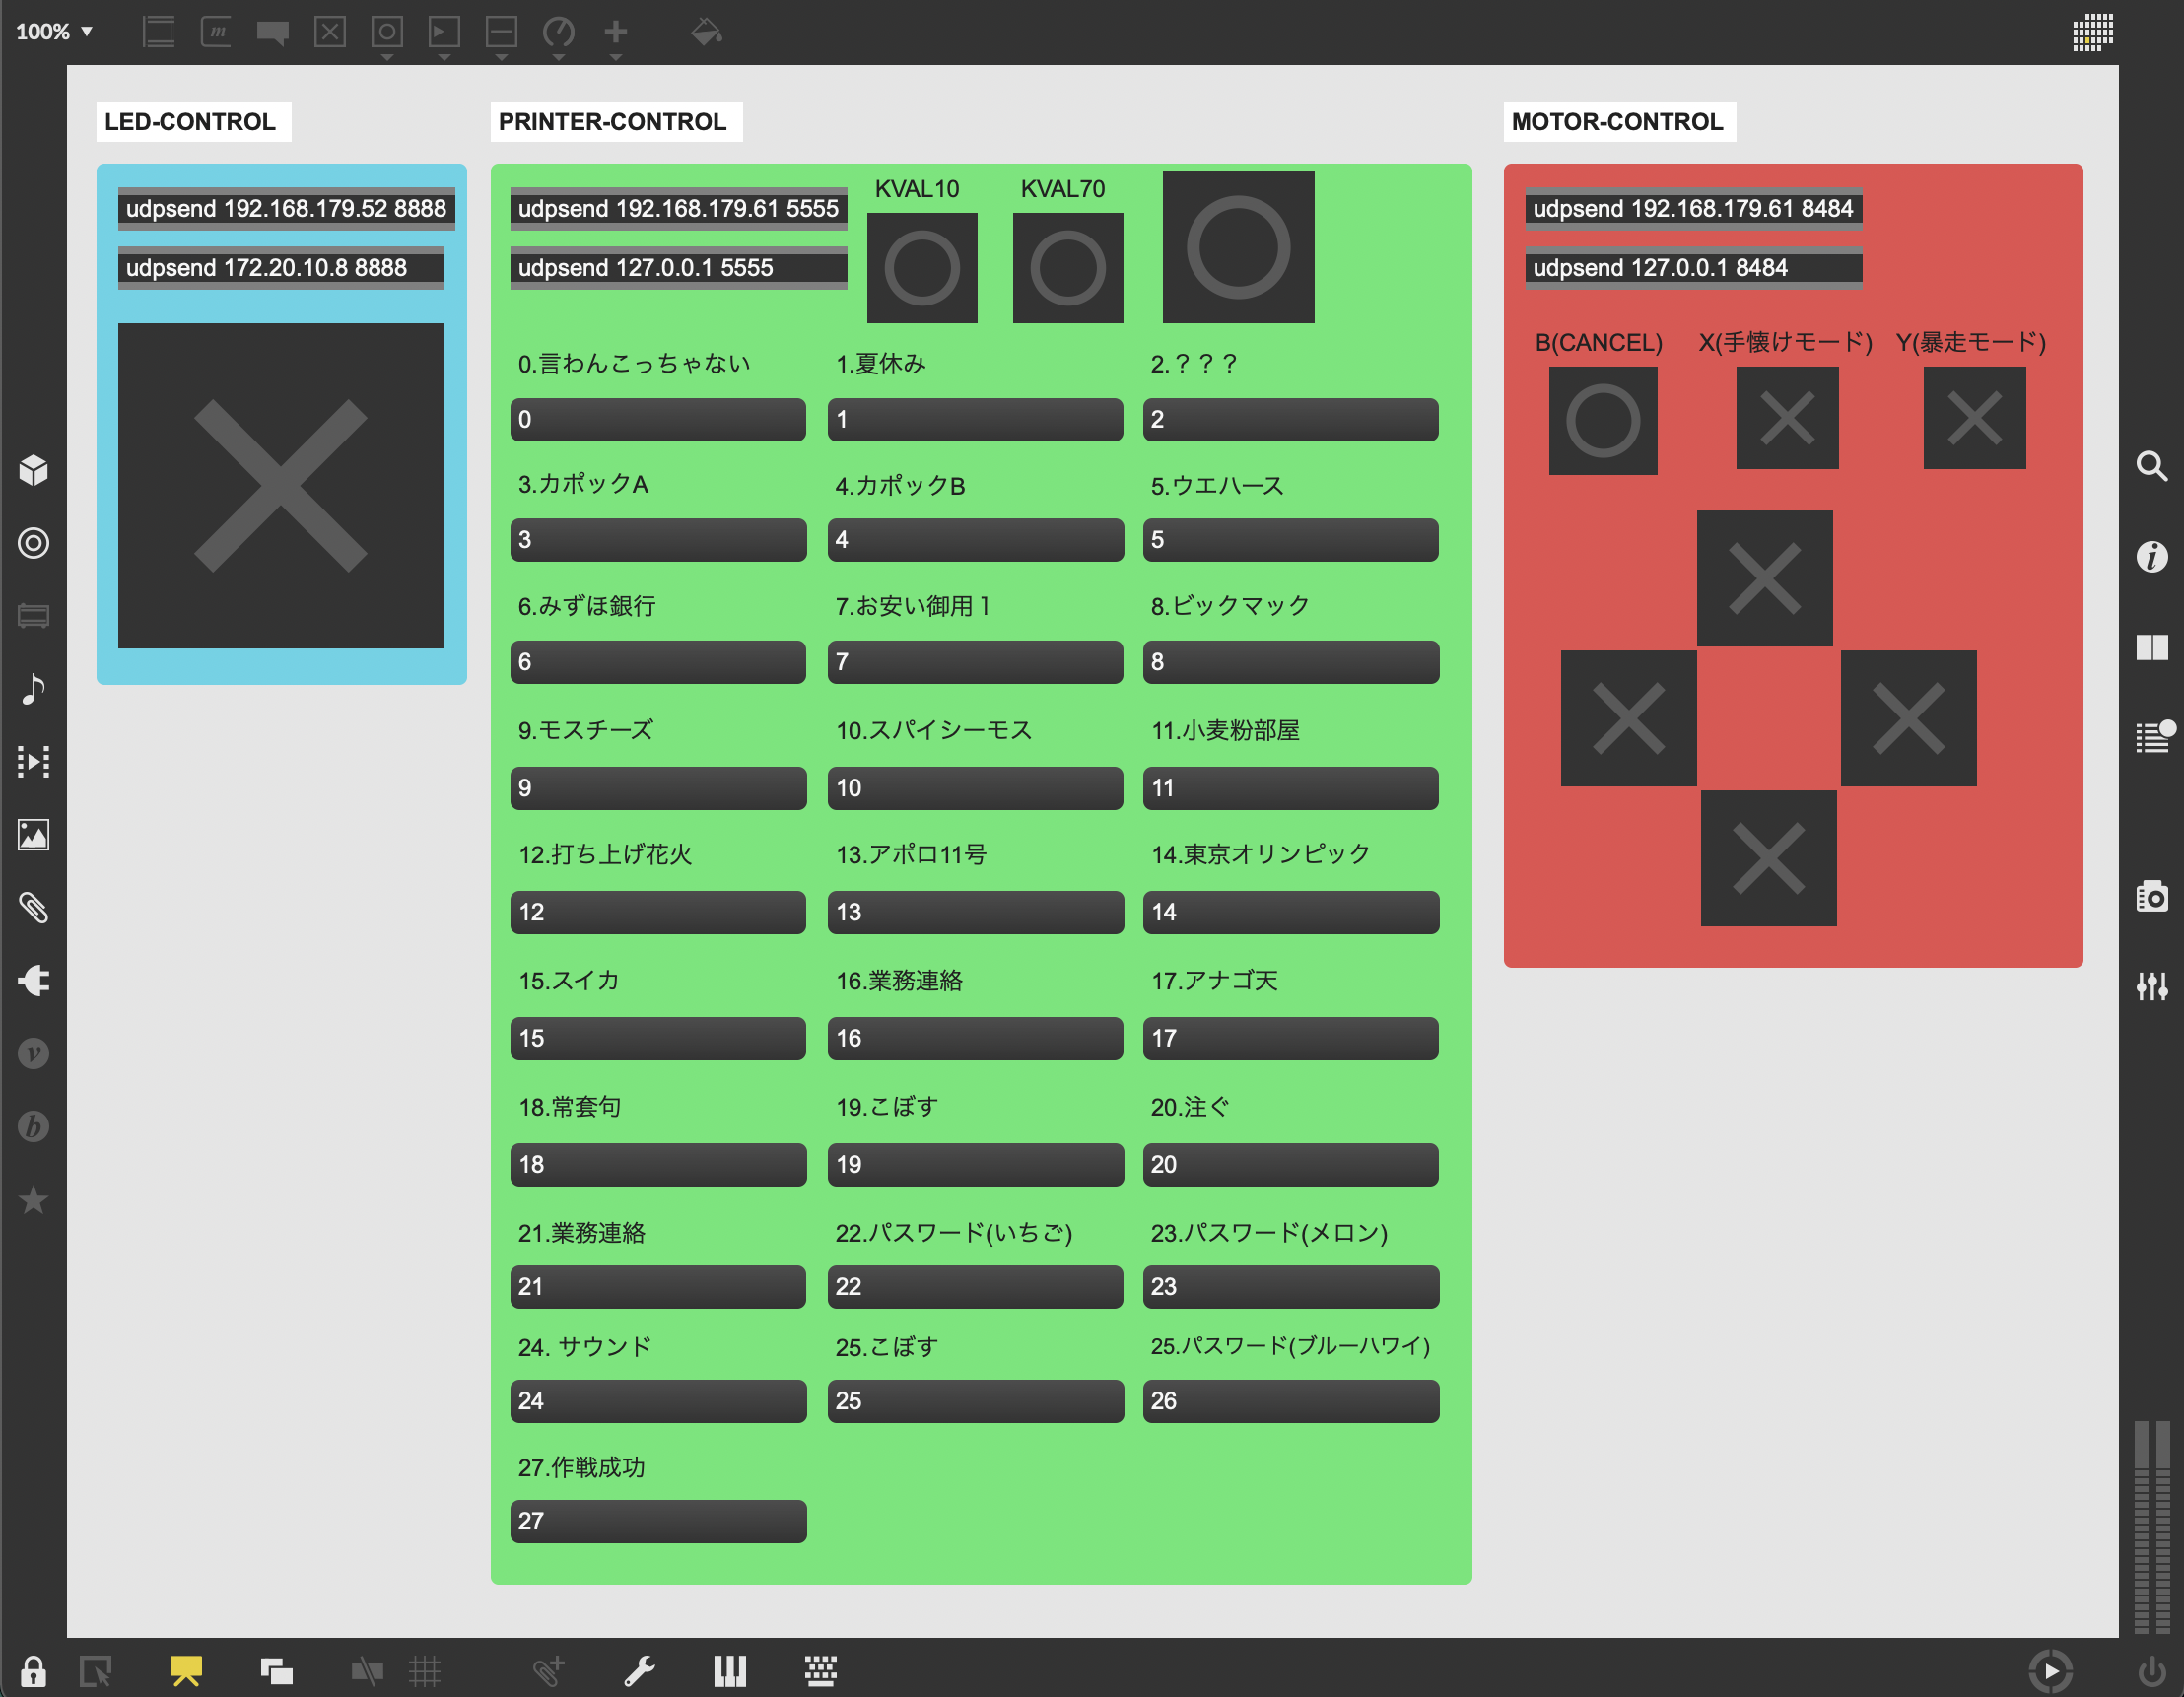Enable presentation mode icon
2184x1697 pixels.
pos(186,1670)
